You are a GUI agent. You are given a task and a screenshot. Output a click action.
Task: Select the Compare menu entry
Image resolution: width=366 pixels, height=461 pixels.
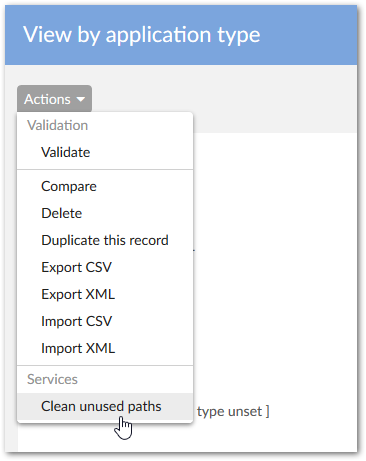[105, 186]
